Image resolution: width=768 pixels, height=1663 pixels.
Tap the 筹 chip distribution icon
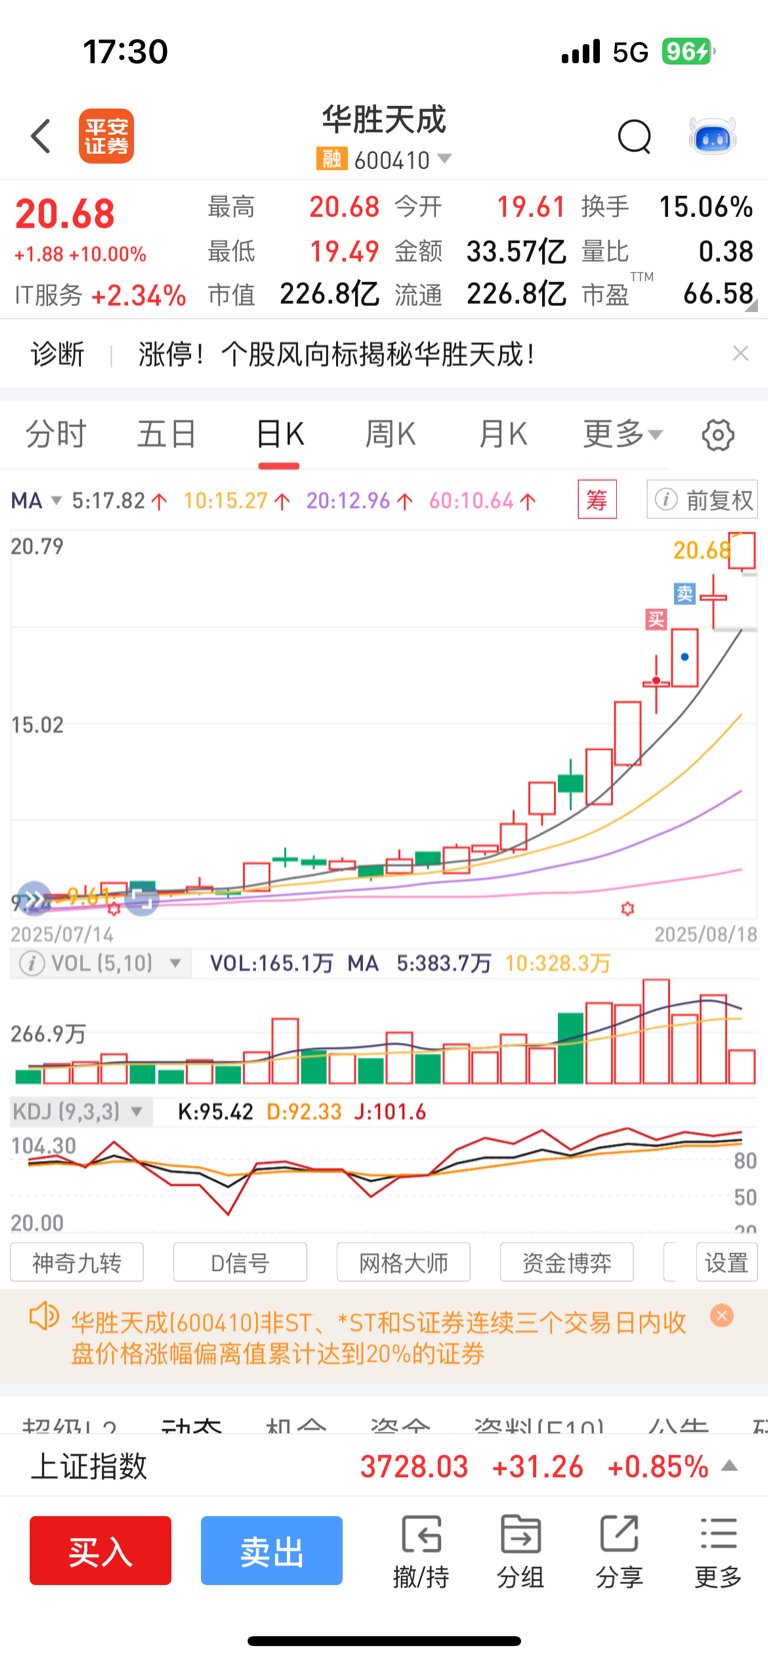(597, 499)
